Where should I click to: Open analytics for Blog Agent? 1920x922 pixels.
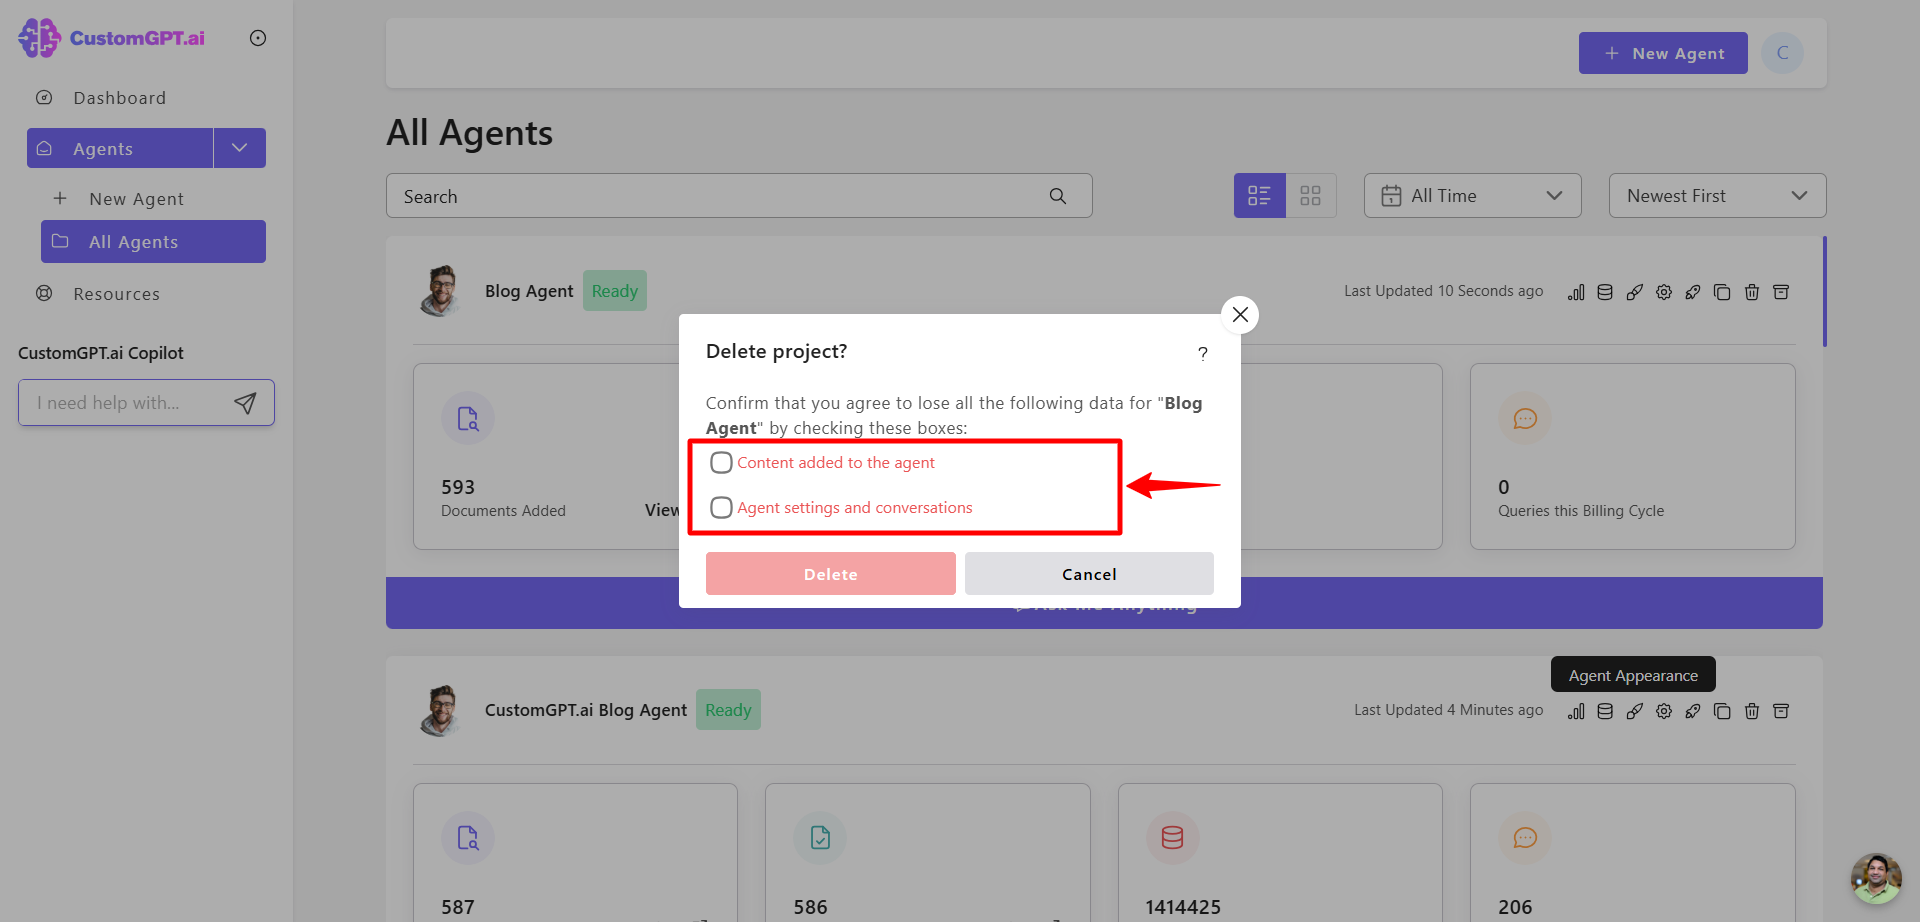[1576, 292]
